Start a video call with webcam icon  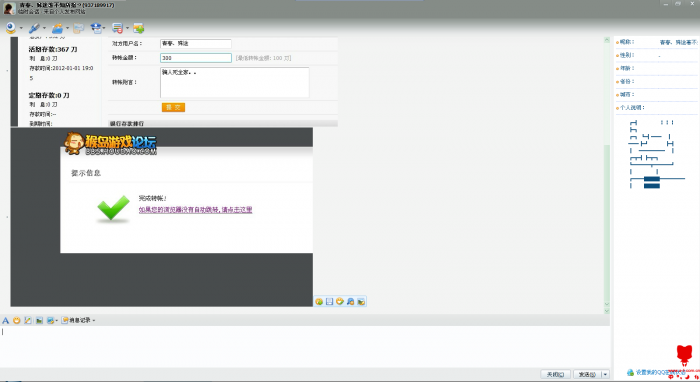pyautogui.click(x=11, y=29)
